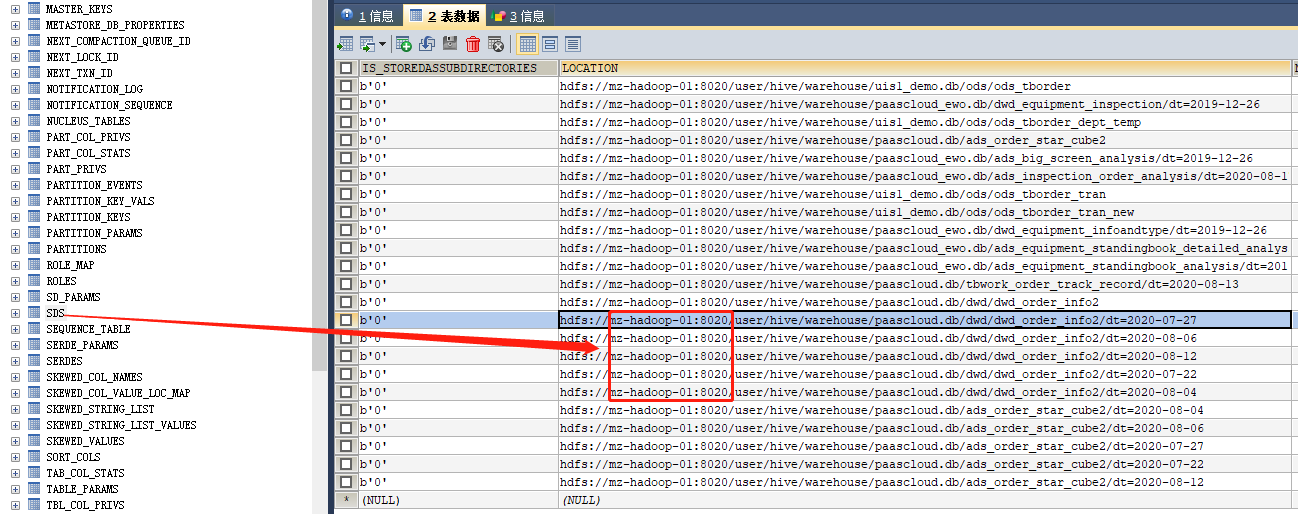
Task: Check the row for ads_order_star_cube2/dt=2020-08-12
Action: [346, 482]
